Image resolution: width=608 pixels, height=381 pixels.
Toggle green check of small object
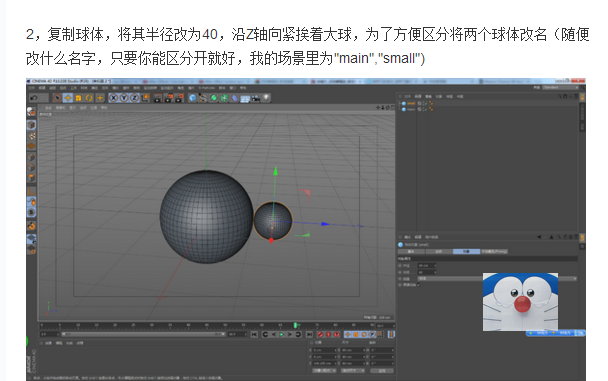pyautogui.click(x=425, y=104)
